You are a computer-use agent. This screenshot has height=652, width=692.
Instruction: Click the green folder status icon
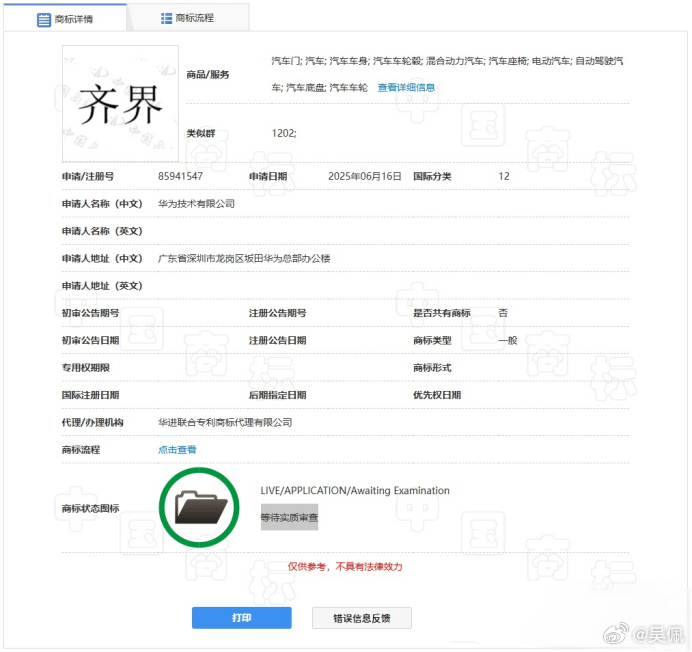[199, 508]
